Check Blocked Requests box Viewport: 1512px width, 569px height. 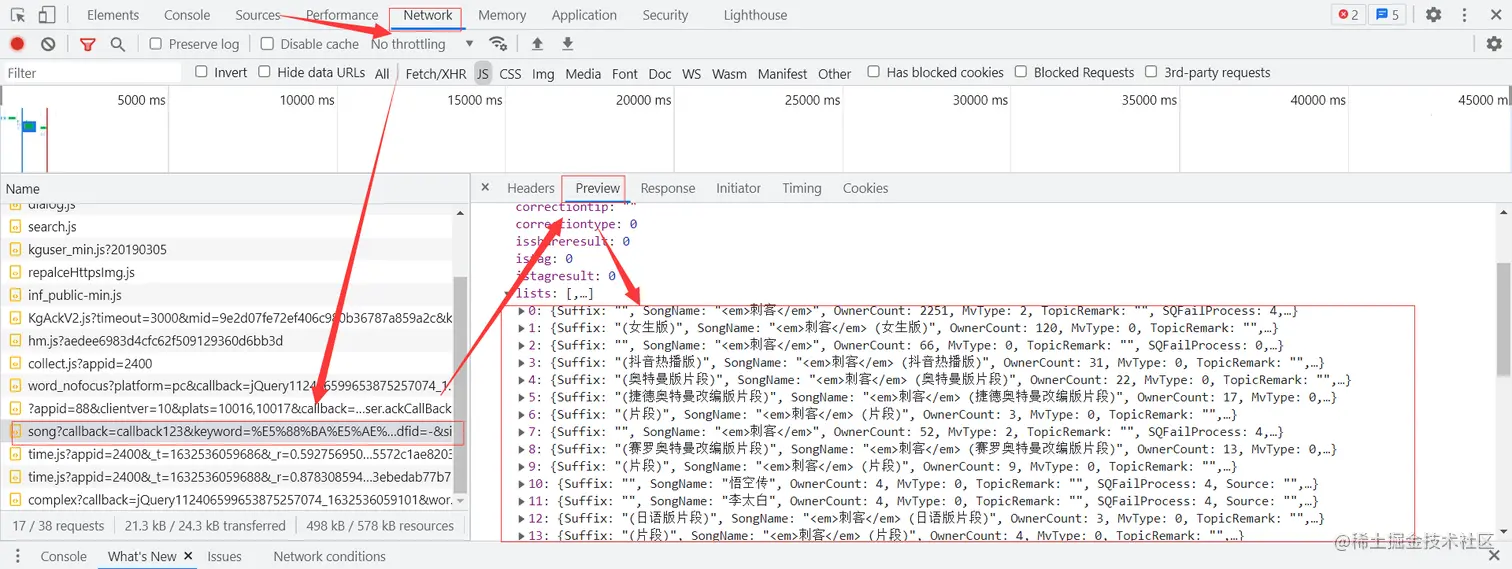[x=1021, y=72]
